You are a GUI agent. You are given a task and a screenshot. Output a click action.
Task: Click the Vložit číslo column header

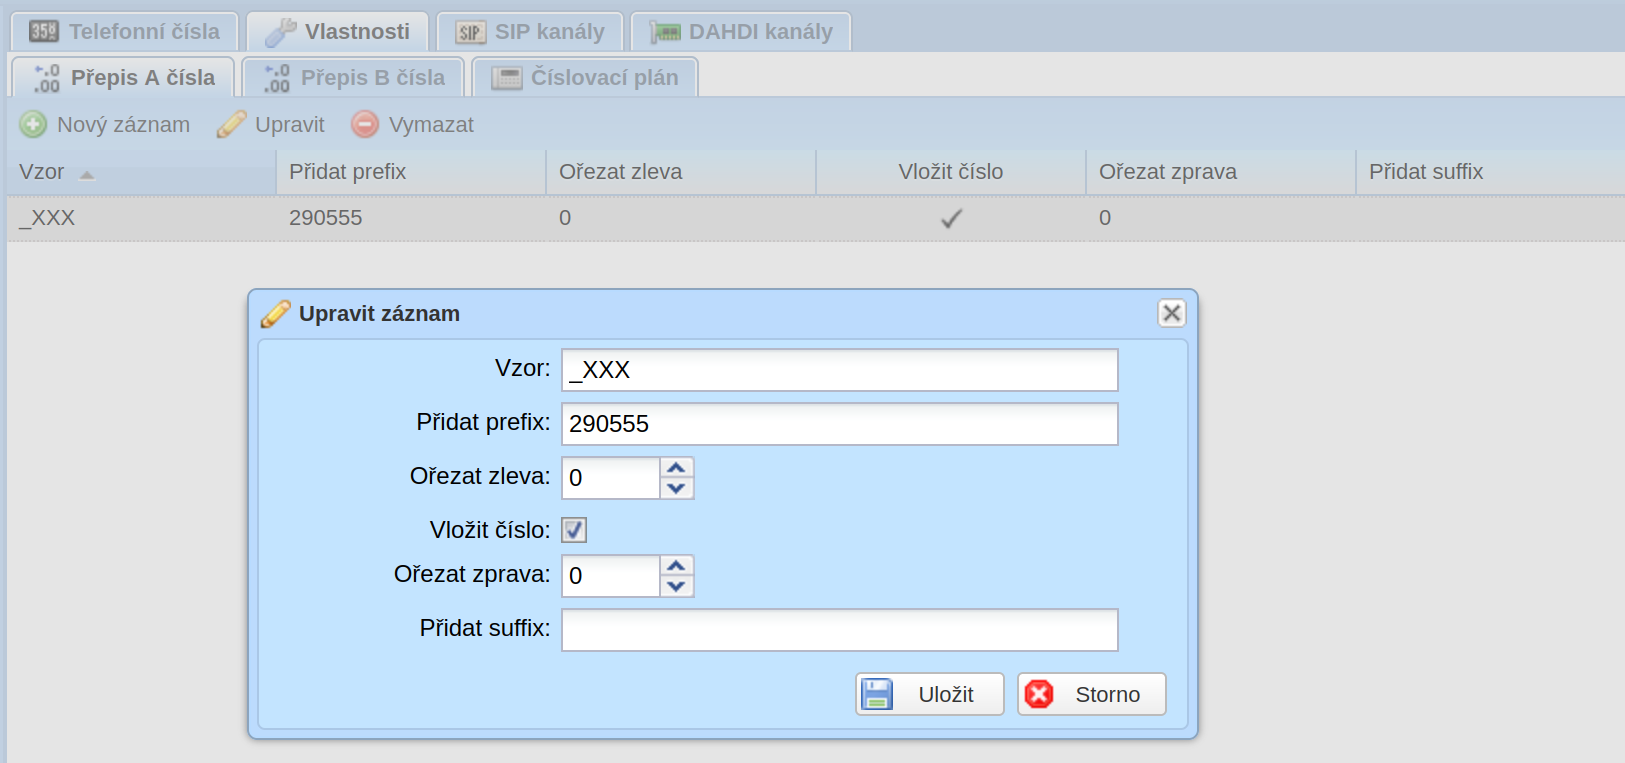[951, 172]
